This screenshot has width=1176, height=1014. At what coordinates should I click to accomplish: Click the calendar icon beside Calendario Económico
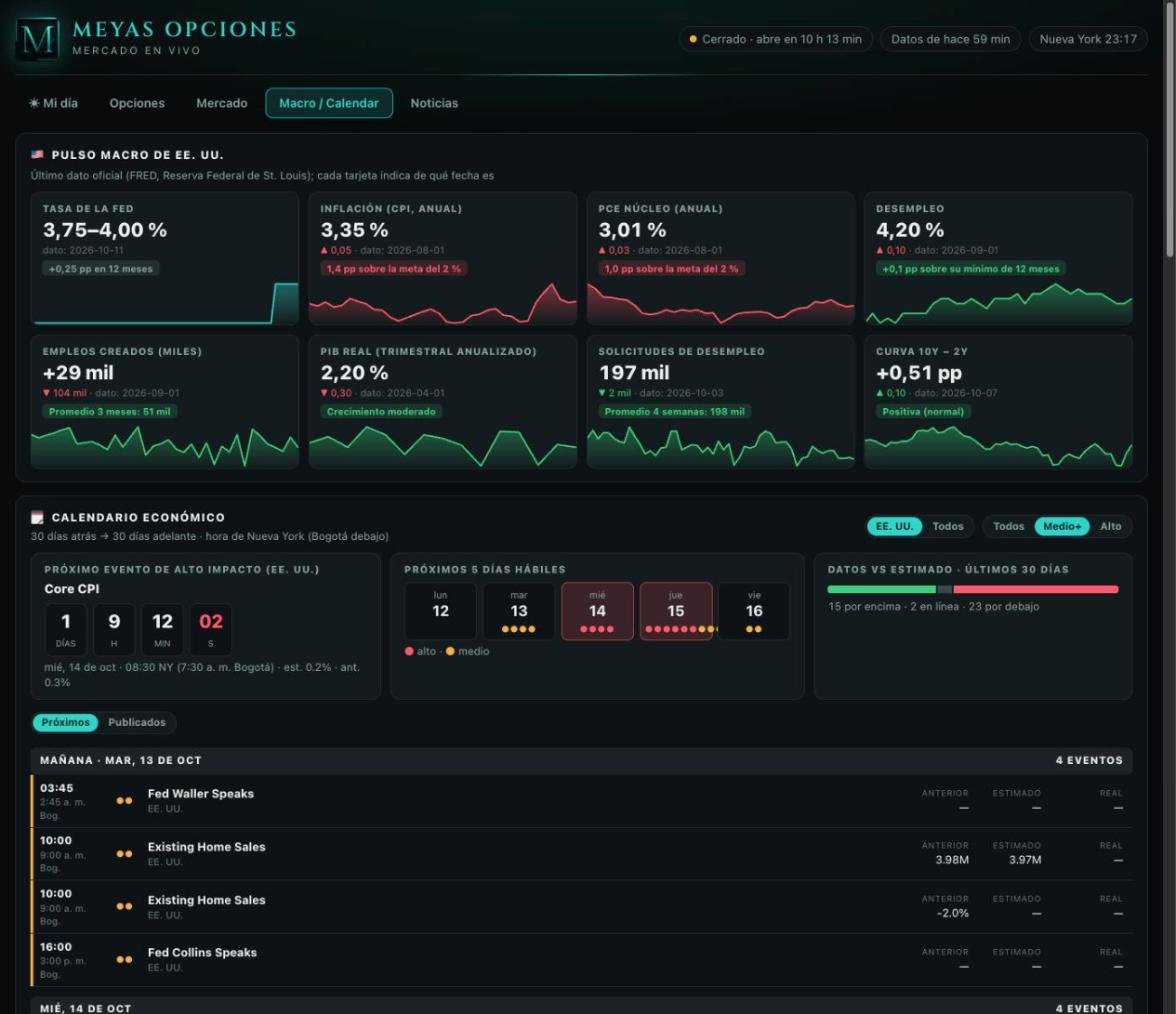click(x=38, y=518)
